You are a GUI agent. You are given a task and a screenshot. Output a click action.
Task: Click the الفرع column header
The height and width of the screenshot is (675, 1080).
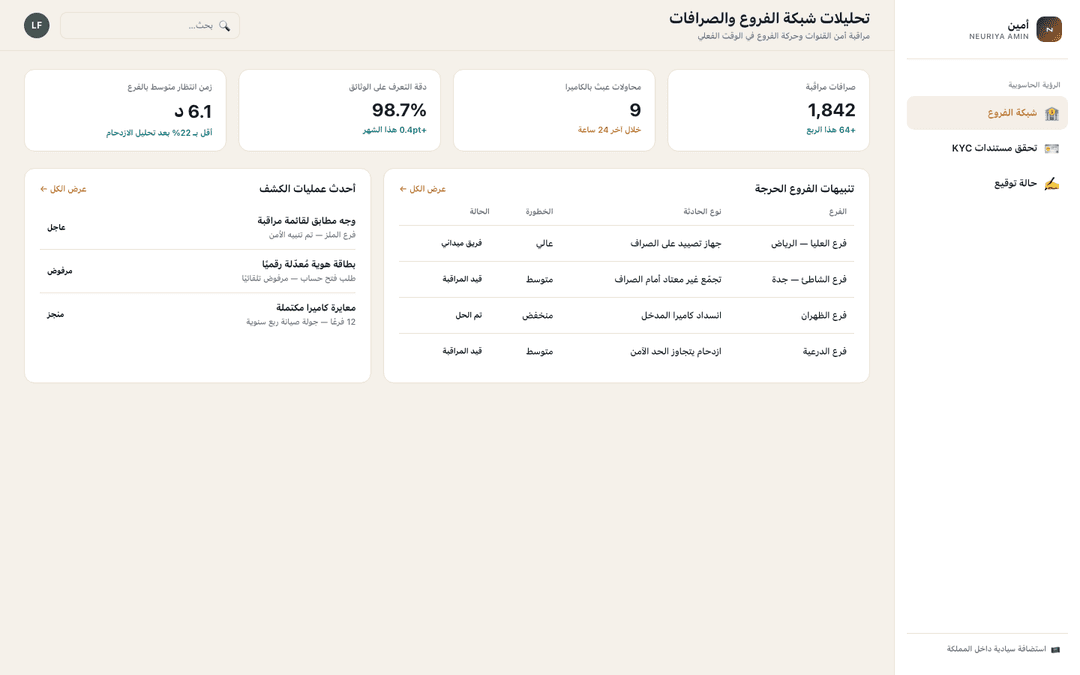coord(838,212)
